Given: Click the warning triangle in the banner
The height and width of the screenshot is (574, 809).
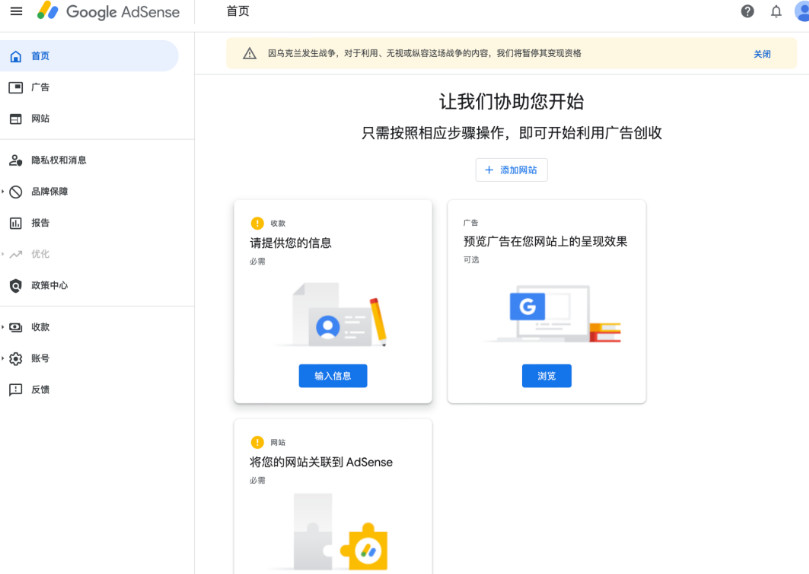Looking at the screenshot, I should coord(250,54).
